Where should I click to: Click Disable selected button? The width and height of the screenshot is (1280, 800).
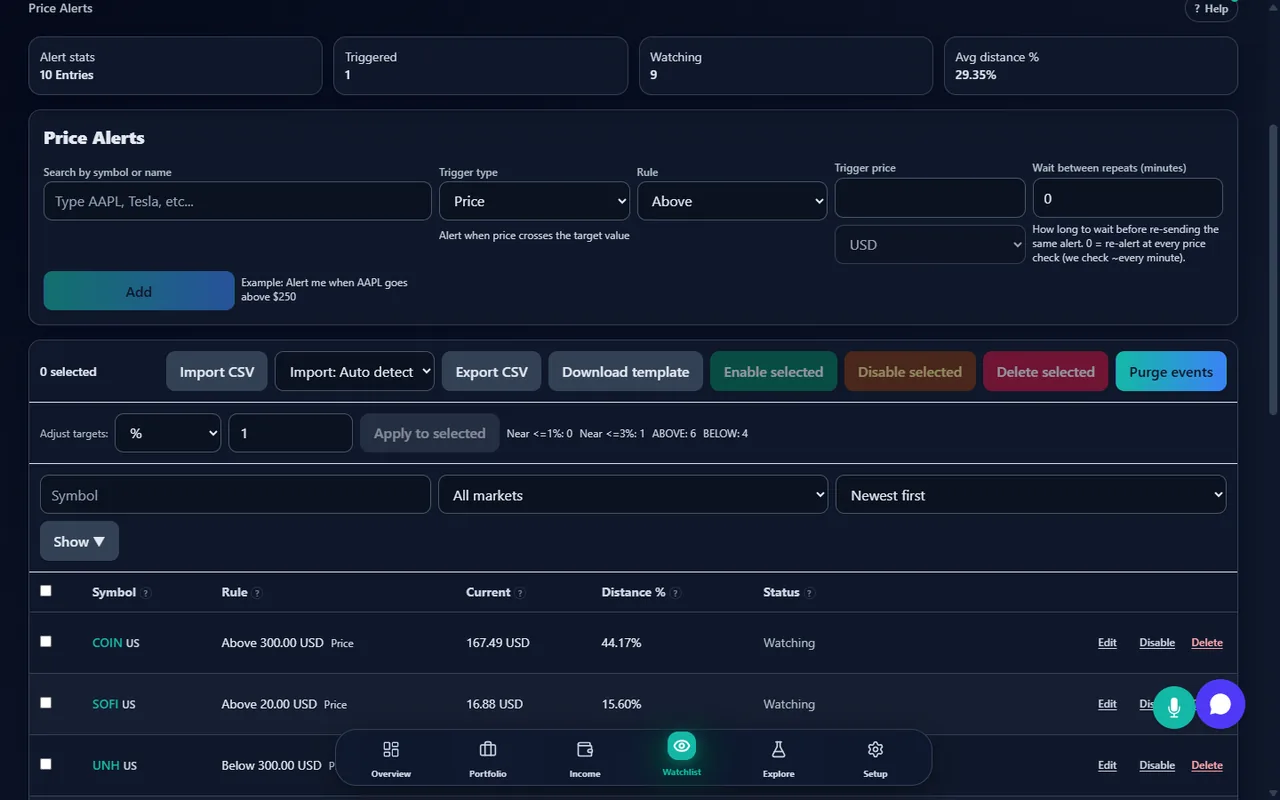[910, 372]
